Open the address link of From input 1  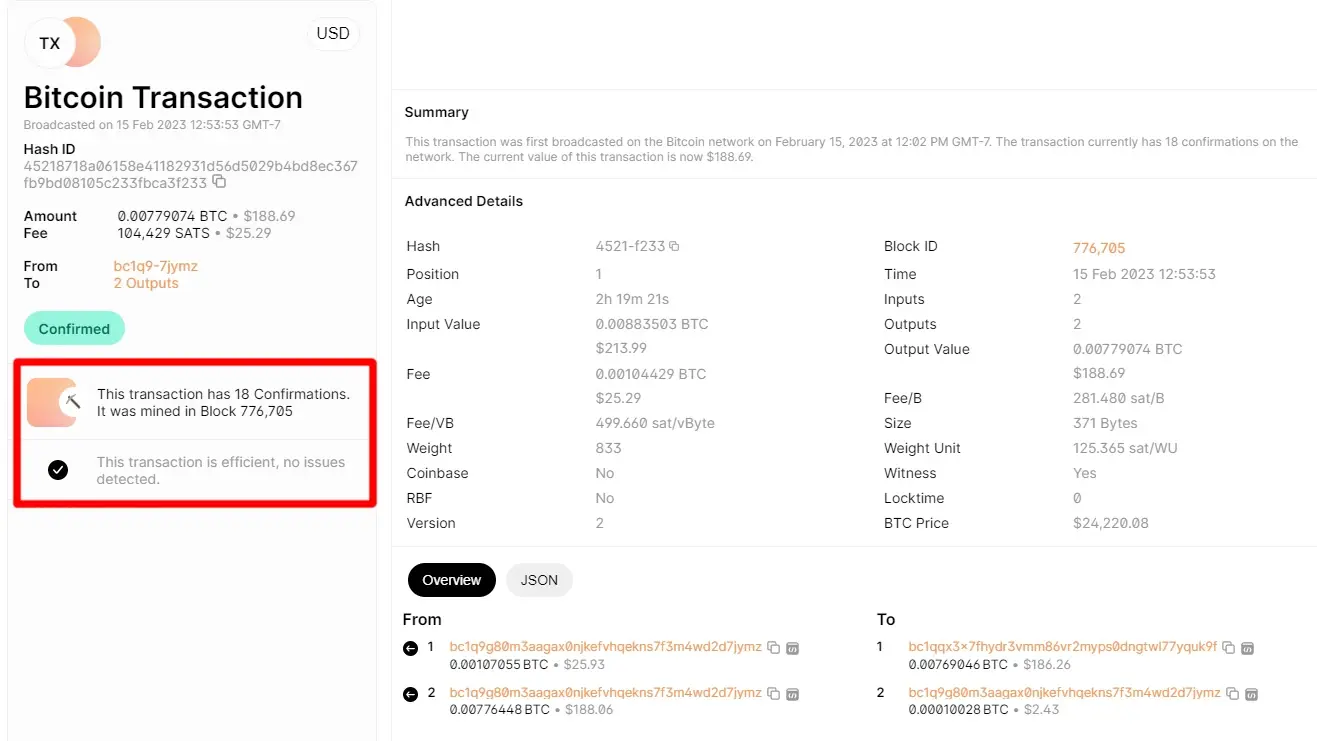click(x=606, y=647)
